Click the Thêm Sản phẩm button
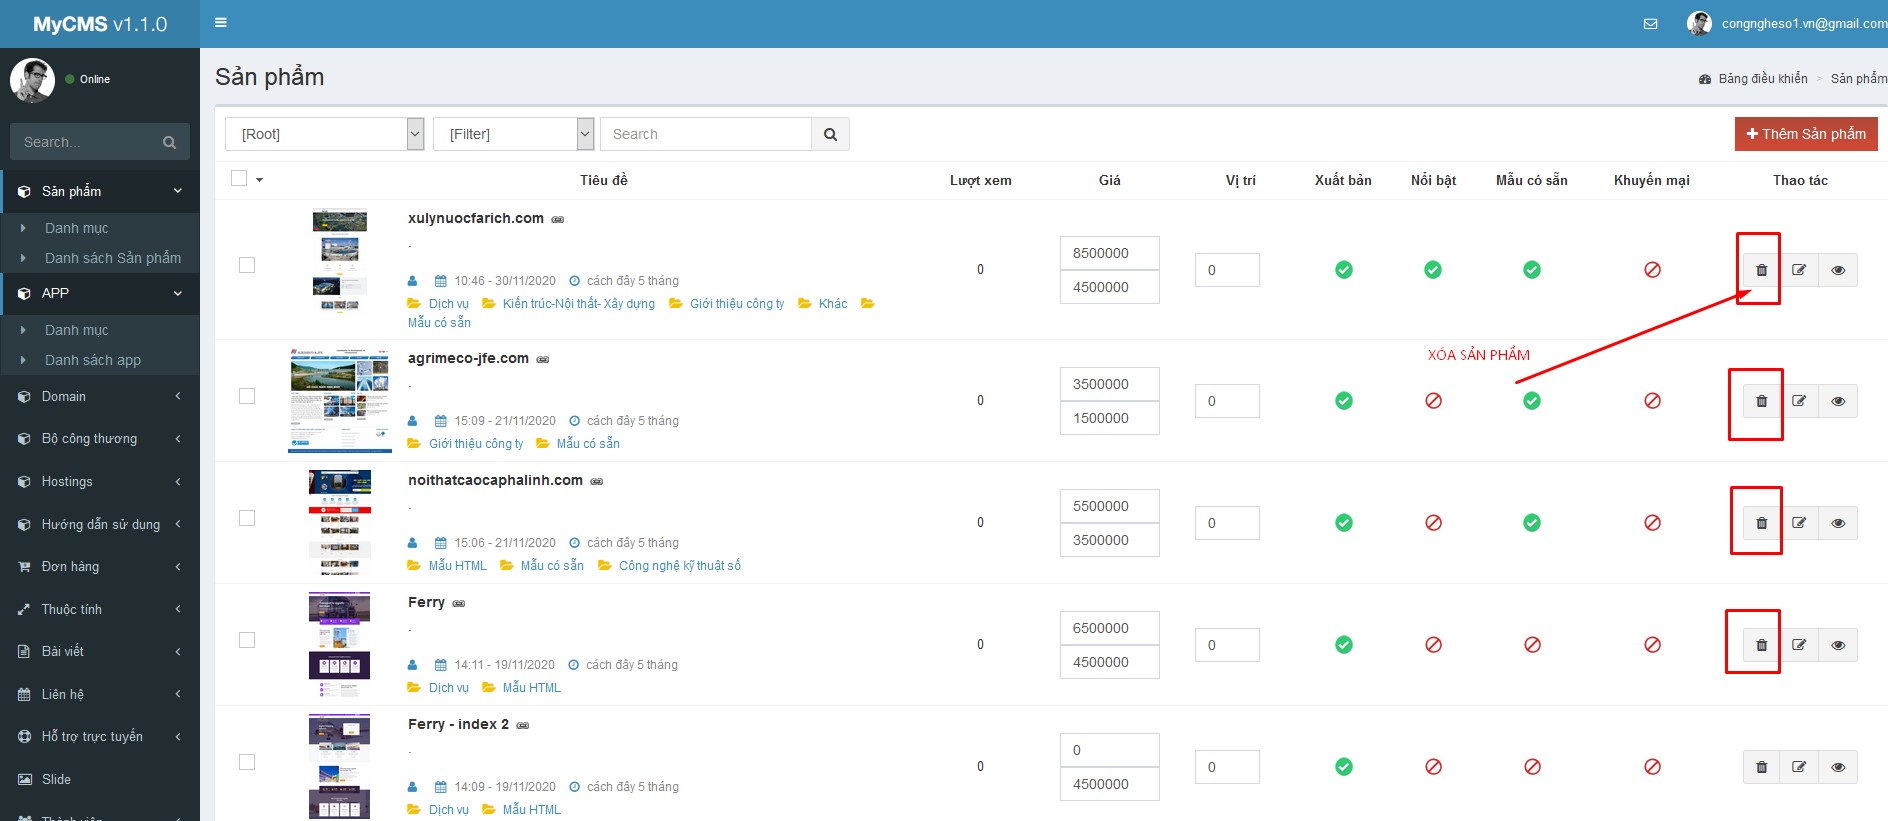The height and width of the screenshot is (821, 1888). coord(1805,134)
